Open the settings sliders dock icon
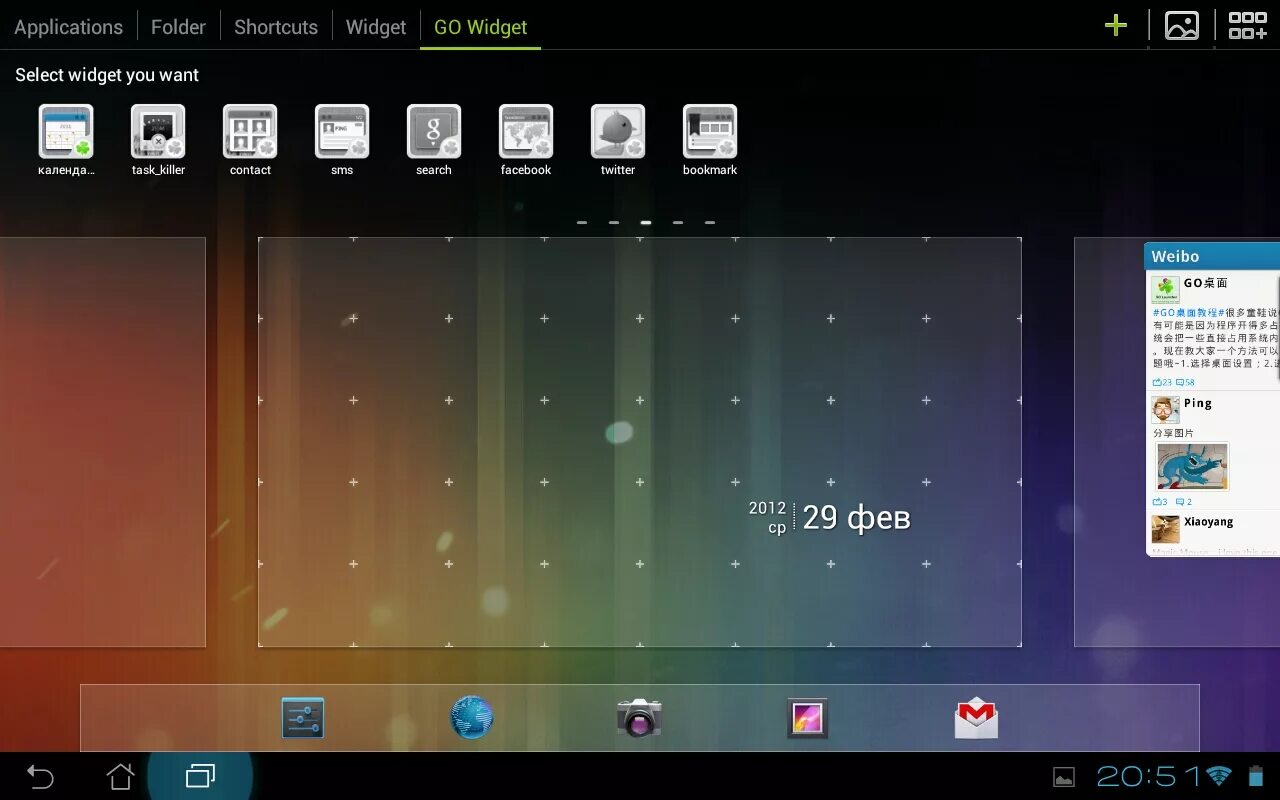This screenshot has height=800, width=1280. (303, 718)
